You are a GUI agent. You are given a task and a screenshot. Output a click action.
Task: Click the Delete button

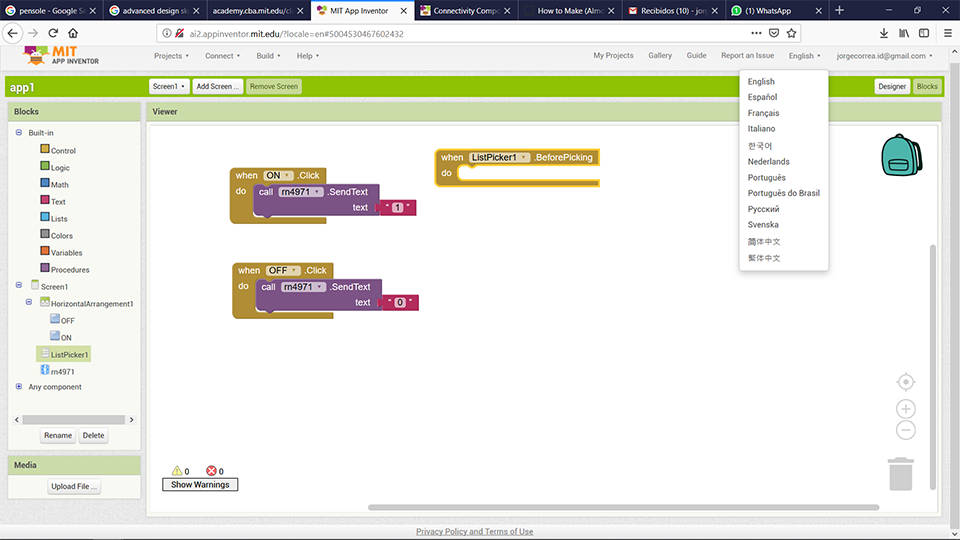(x=93, y=435)
